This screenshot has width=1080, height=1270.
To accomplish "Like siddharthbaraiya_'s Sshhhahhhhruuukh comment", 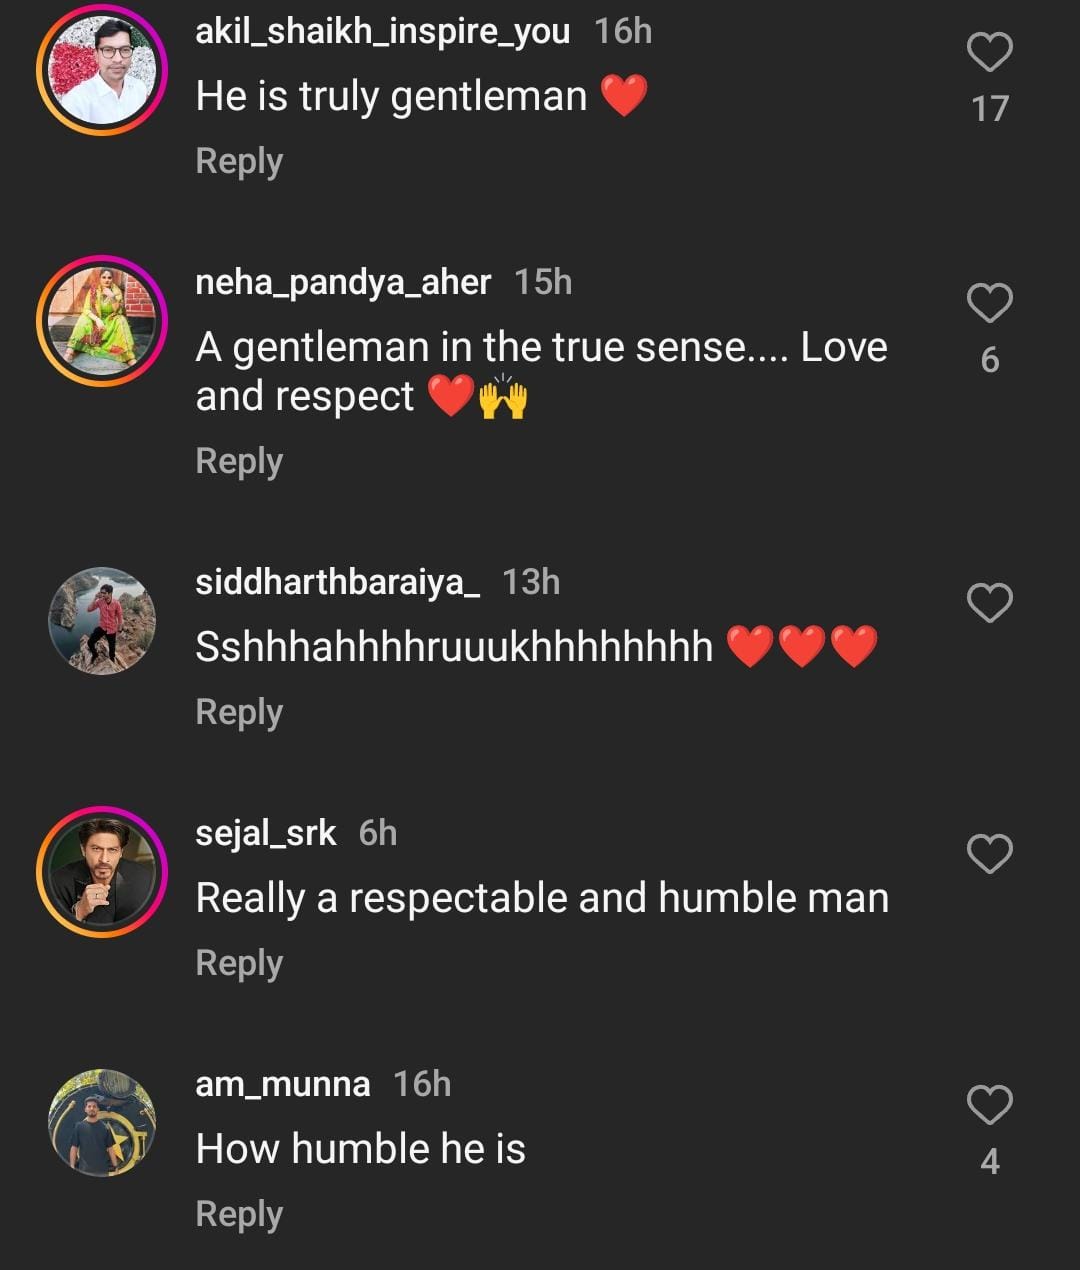I will click(x=989, y=603).
